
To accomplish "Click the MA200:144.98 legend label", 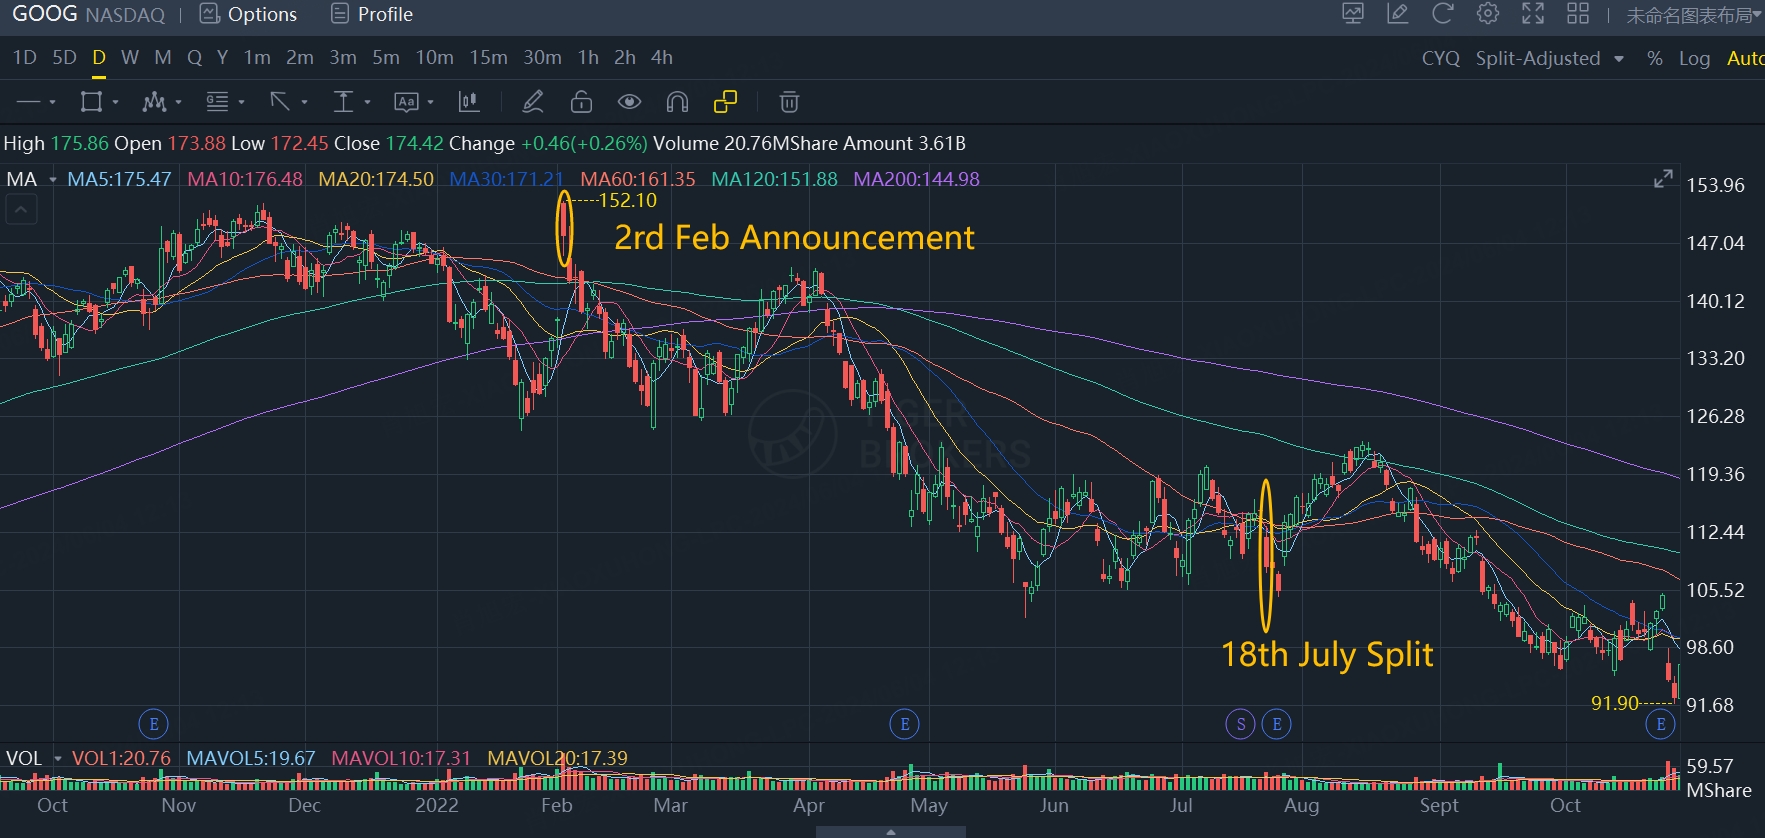I will tap(916, 179).
